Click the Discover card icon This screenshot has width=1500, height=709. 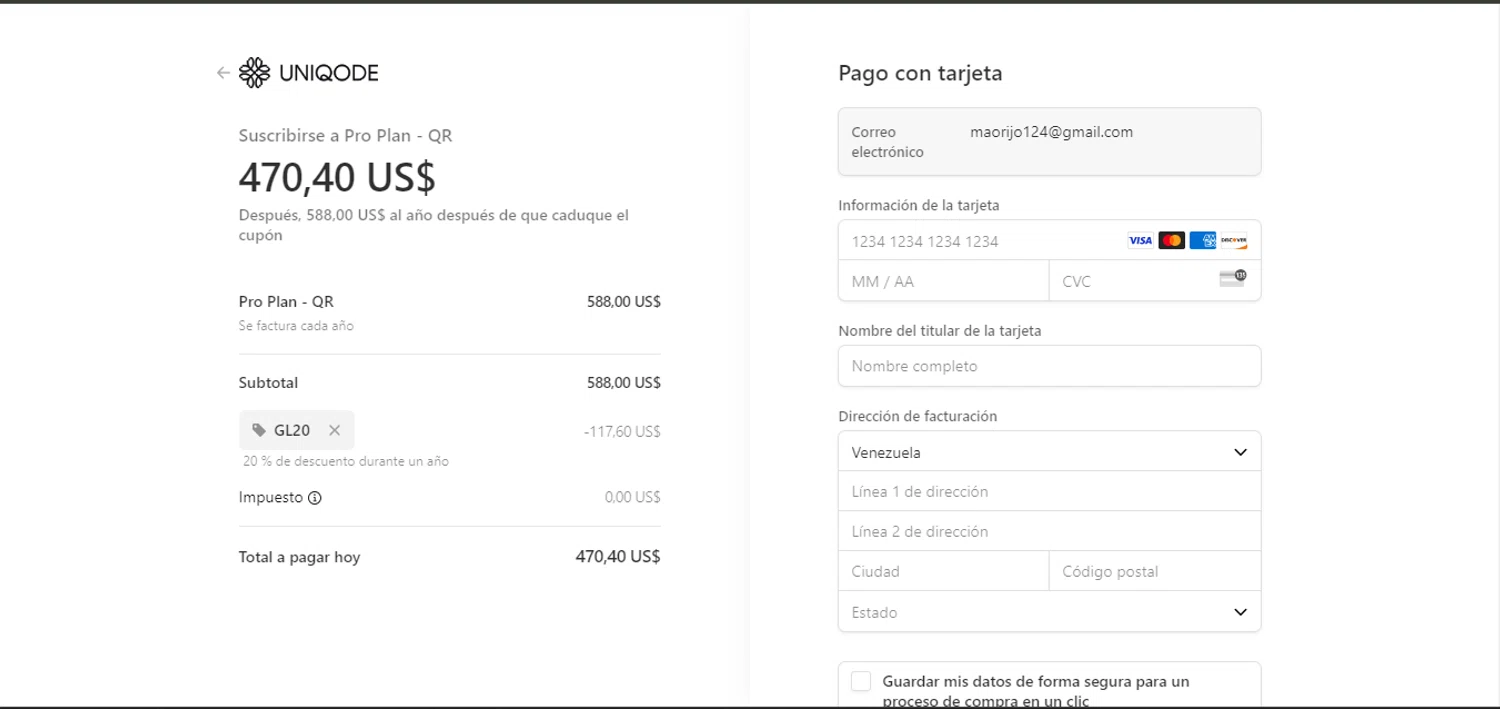pyautogui.click(x=1234, y=241)
